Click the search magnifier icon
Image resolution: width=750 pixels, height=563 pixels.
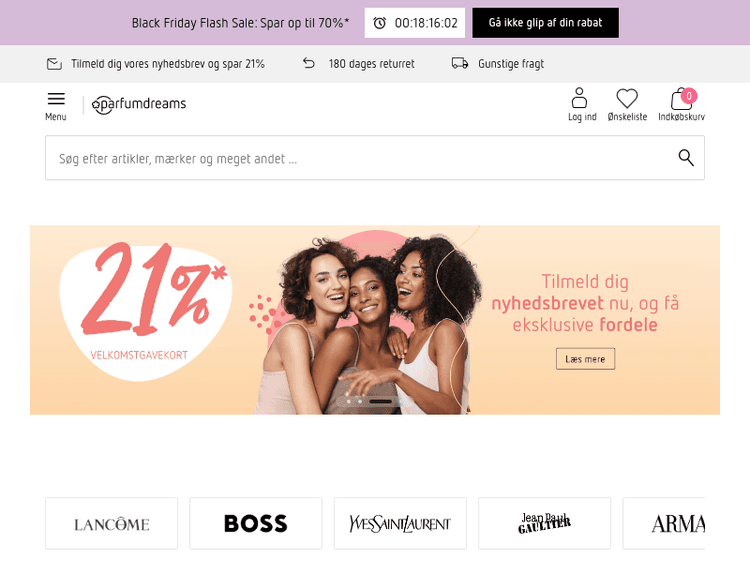[x=686, y=157]
